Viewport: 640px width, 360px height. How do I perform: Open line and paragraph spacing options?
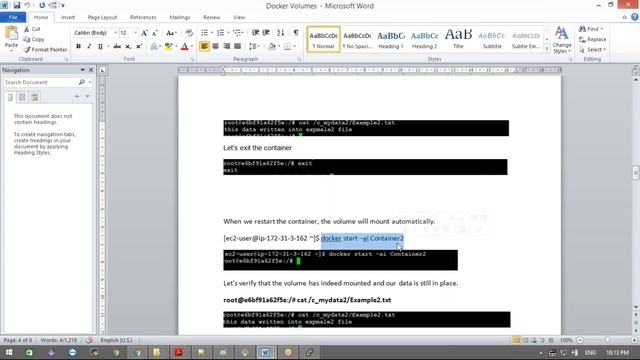254,46
